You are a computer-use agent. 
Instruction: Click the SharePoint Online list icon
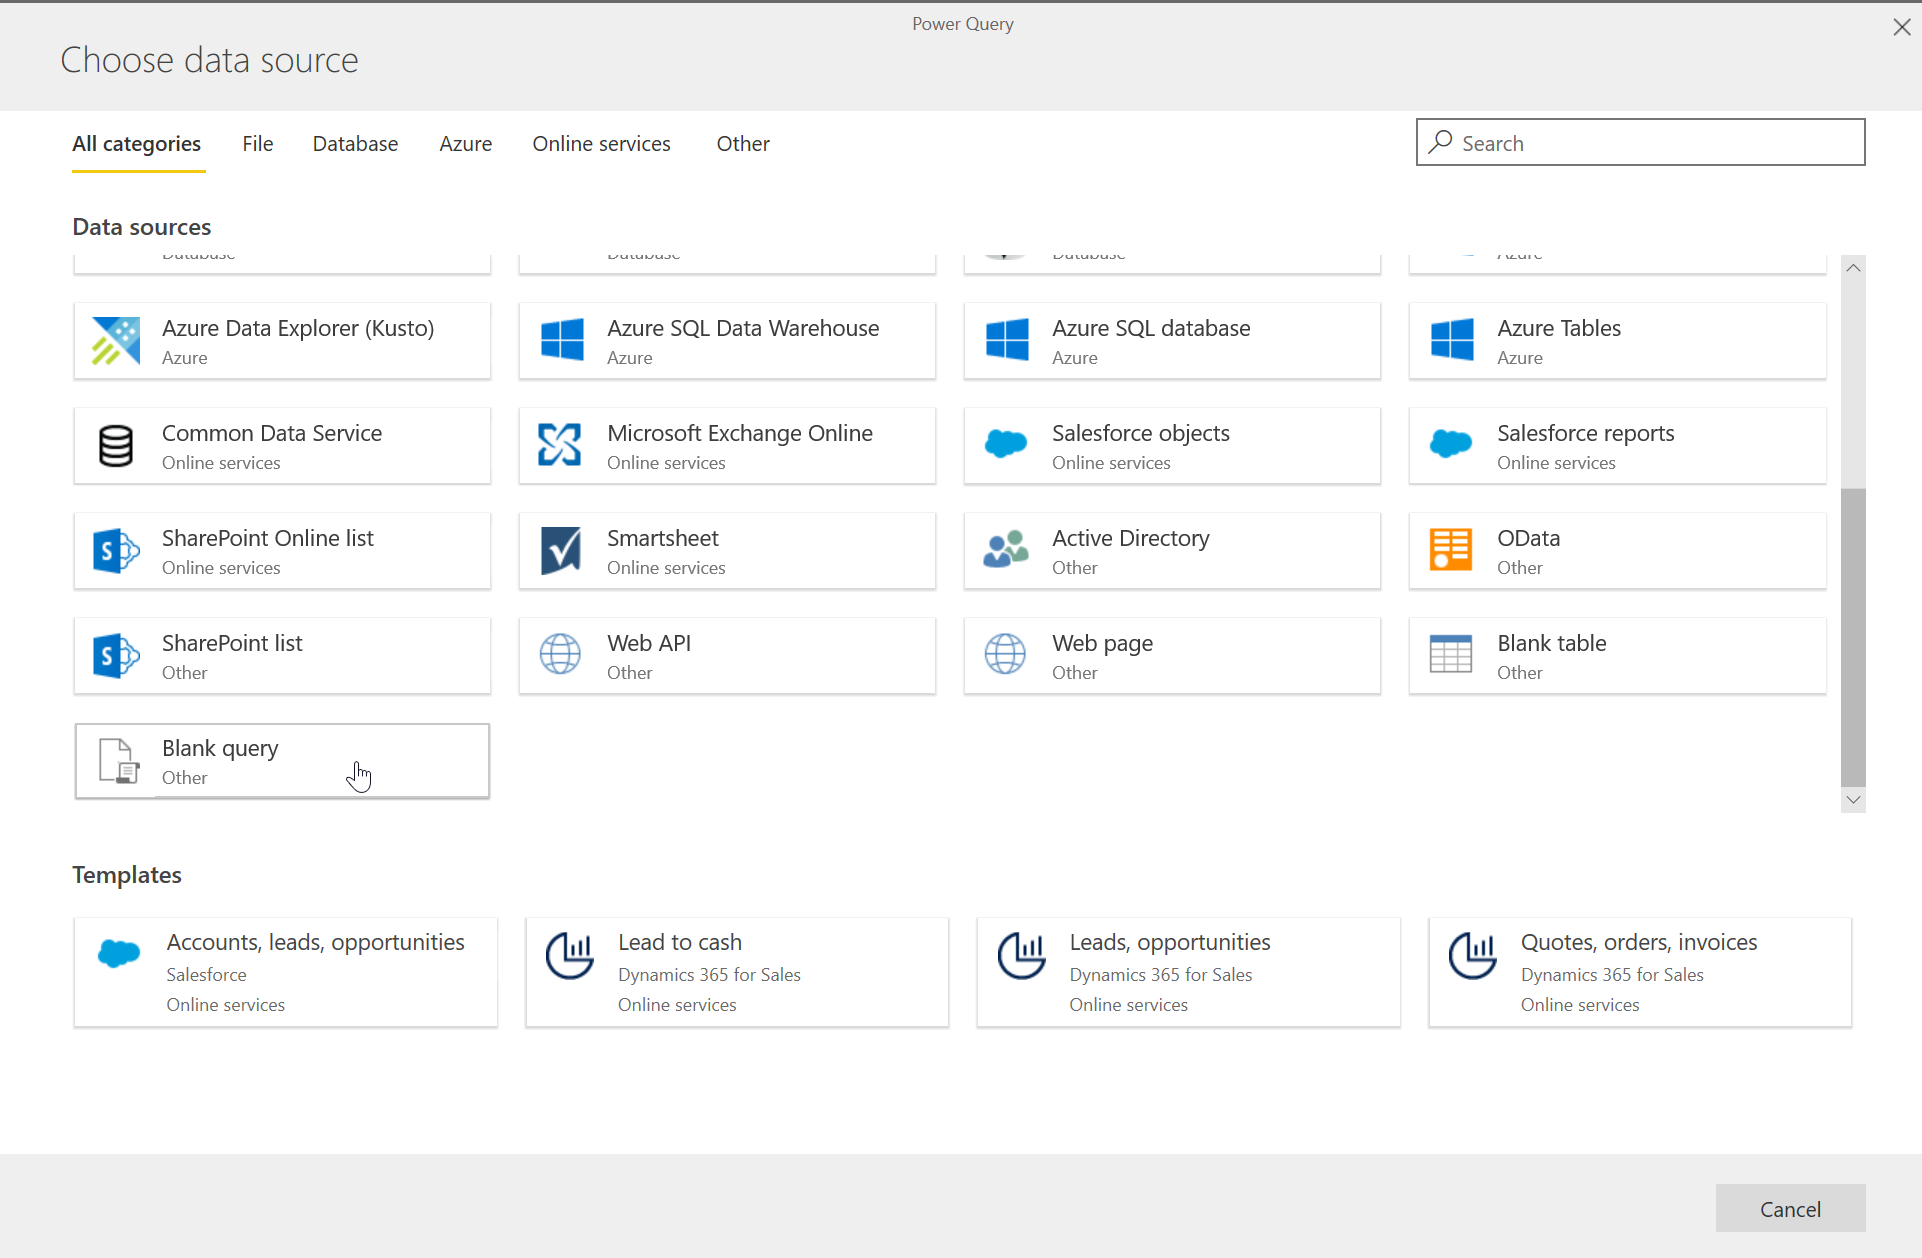[x=116, y=551]
